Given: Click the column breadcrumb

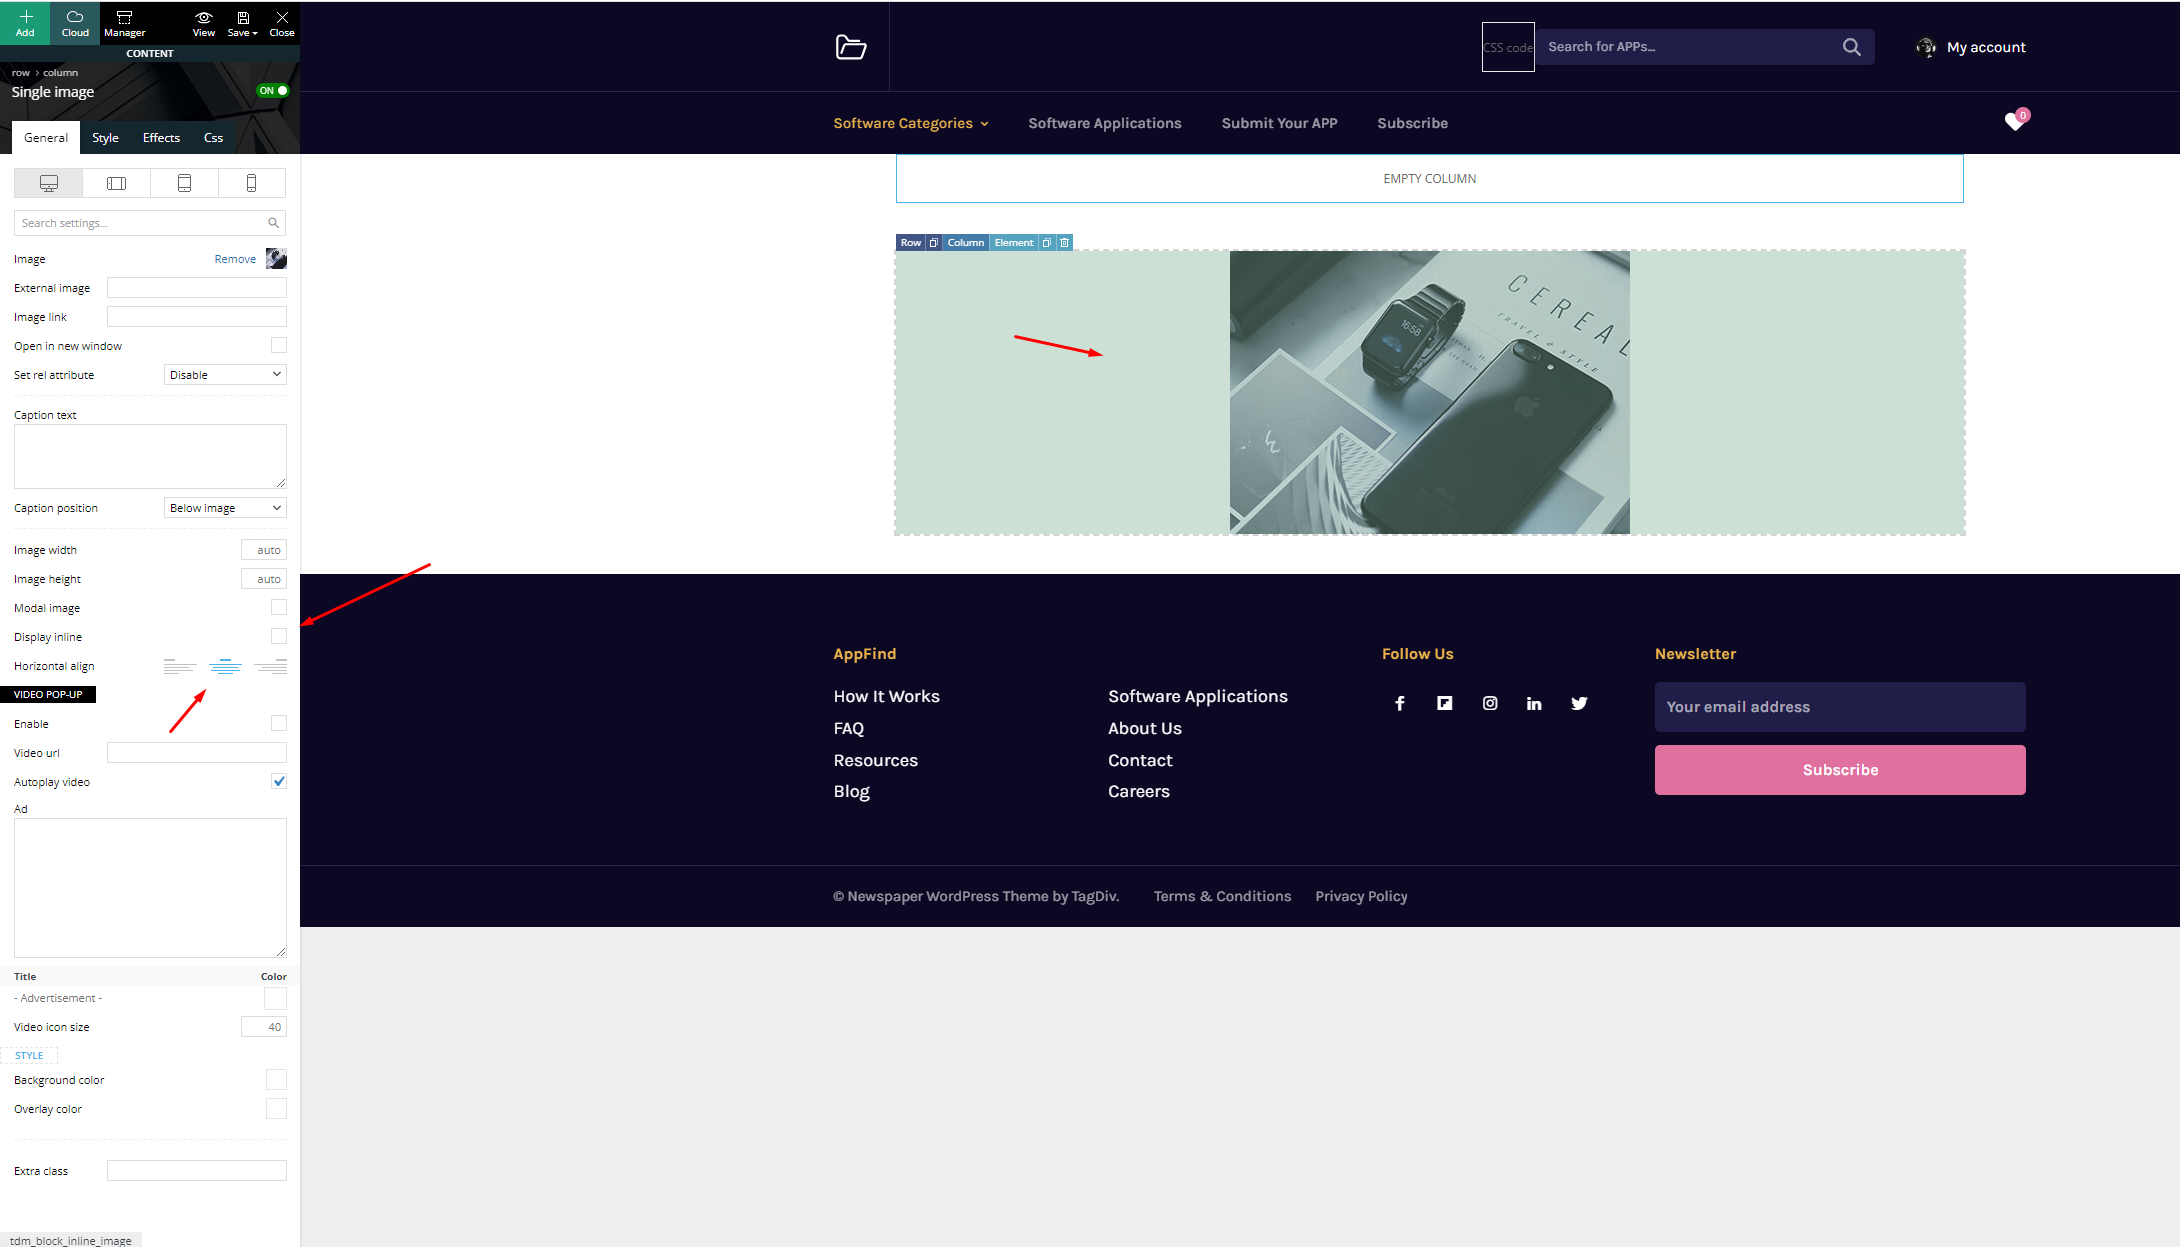Looking at the screenshot, I should coord(60,73).
